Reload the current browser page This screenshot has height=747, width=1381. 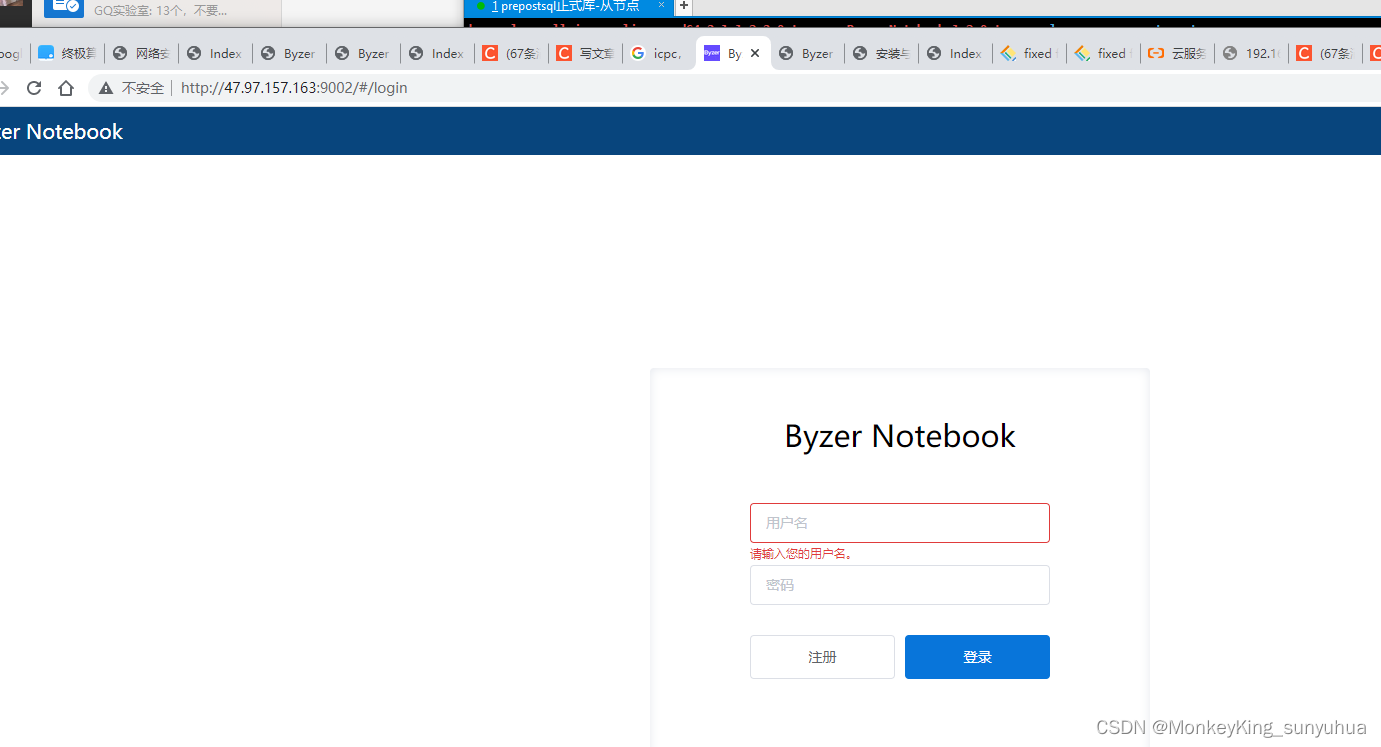34,88
